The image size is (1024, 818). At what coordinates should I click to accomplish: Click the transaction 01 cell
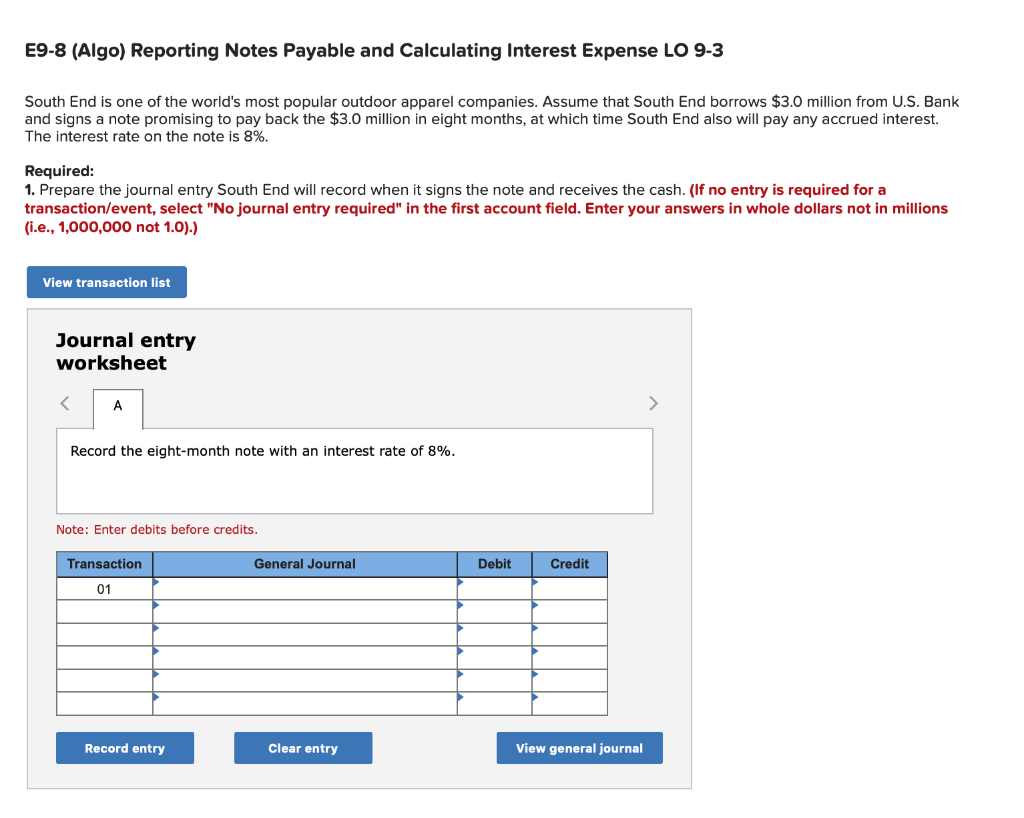coord(104,588)
